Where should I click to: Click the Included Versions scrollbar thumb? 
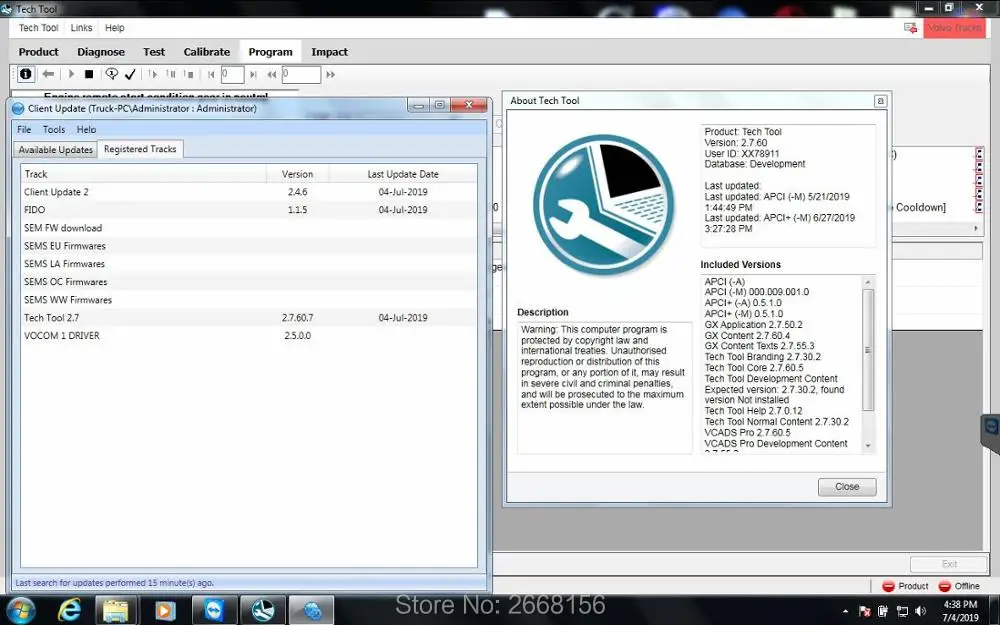click(867, 349)
